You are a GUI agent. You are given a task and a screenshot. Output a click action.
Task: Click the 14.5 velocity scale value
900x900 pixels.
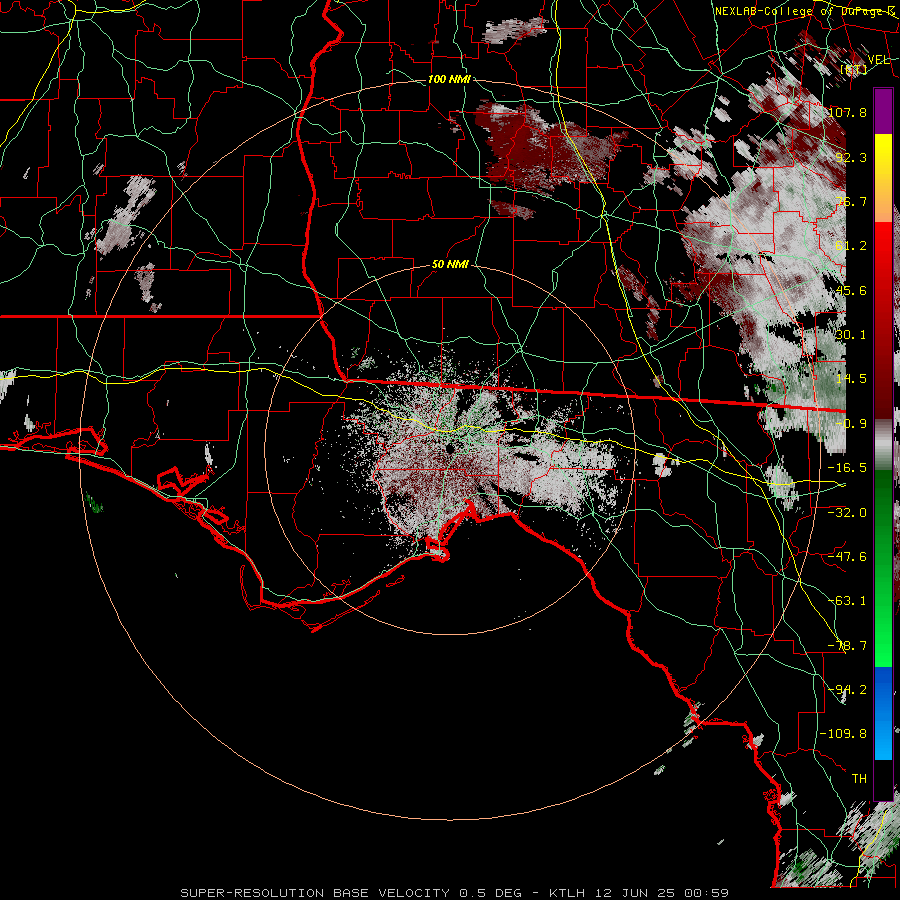[851, 379]
